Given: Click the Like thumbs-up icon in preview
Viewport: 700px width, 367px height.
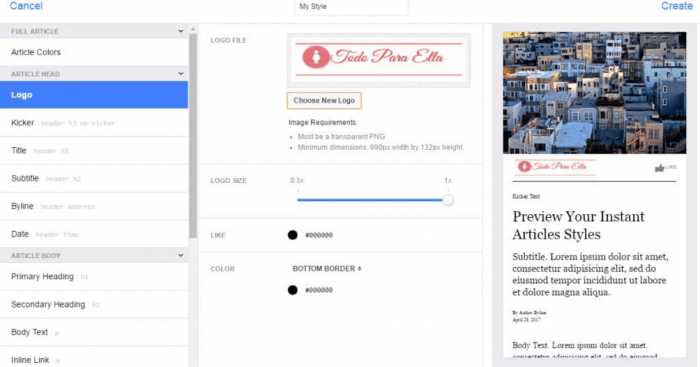Looking at the screenshot, I should pos(659,168).
